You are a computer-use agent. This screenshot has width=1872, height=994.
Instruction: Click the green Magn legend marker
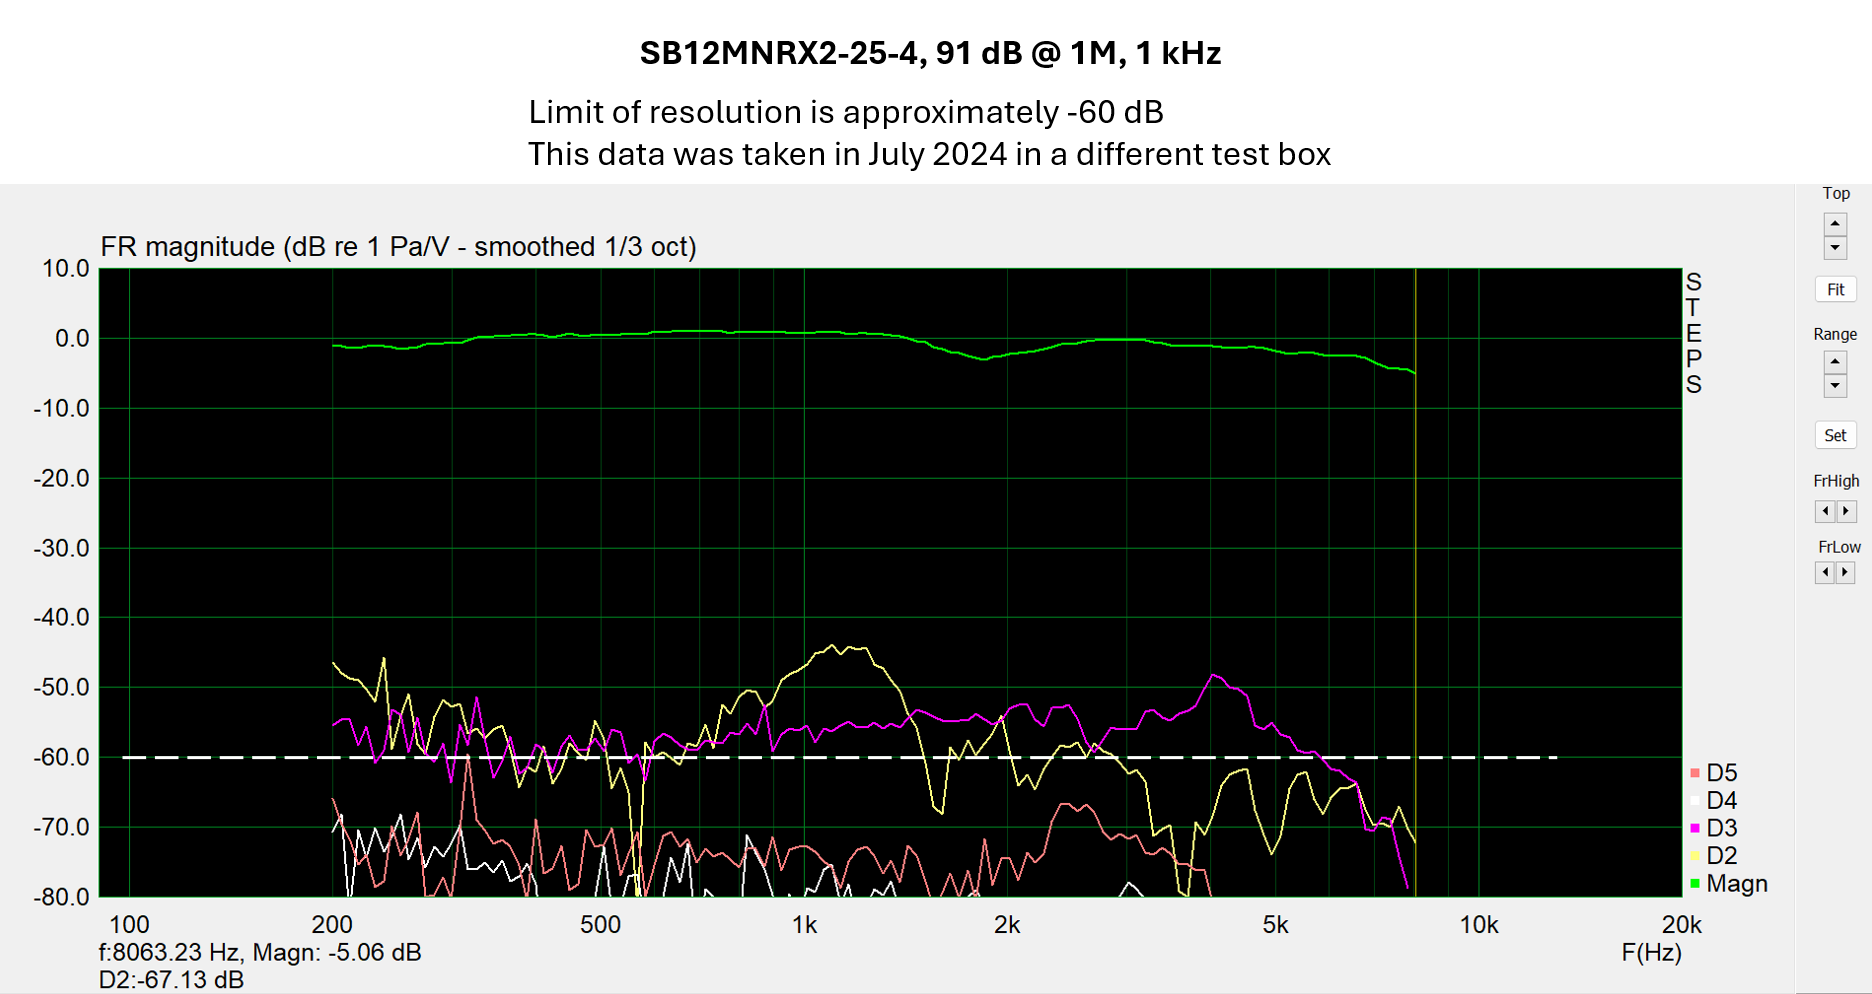tap(1695, 884)
